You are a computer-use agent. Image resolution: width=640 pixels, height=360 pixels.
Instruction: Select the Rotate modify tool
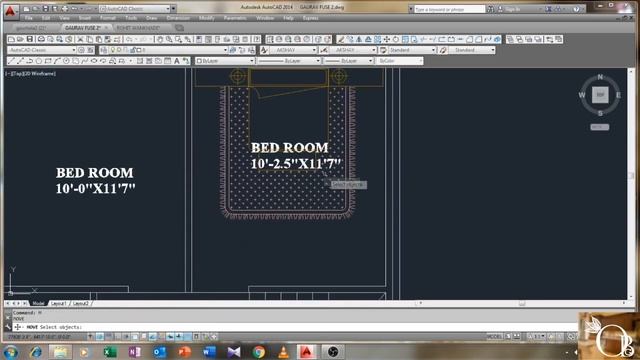click(x=396, y=39)
